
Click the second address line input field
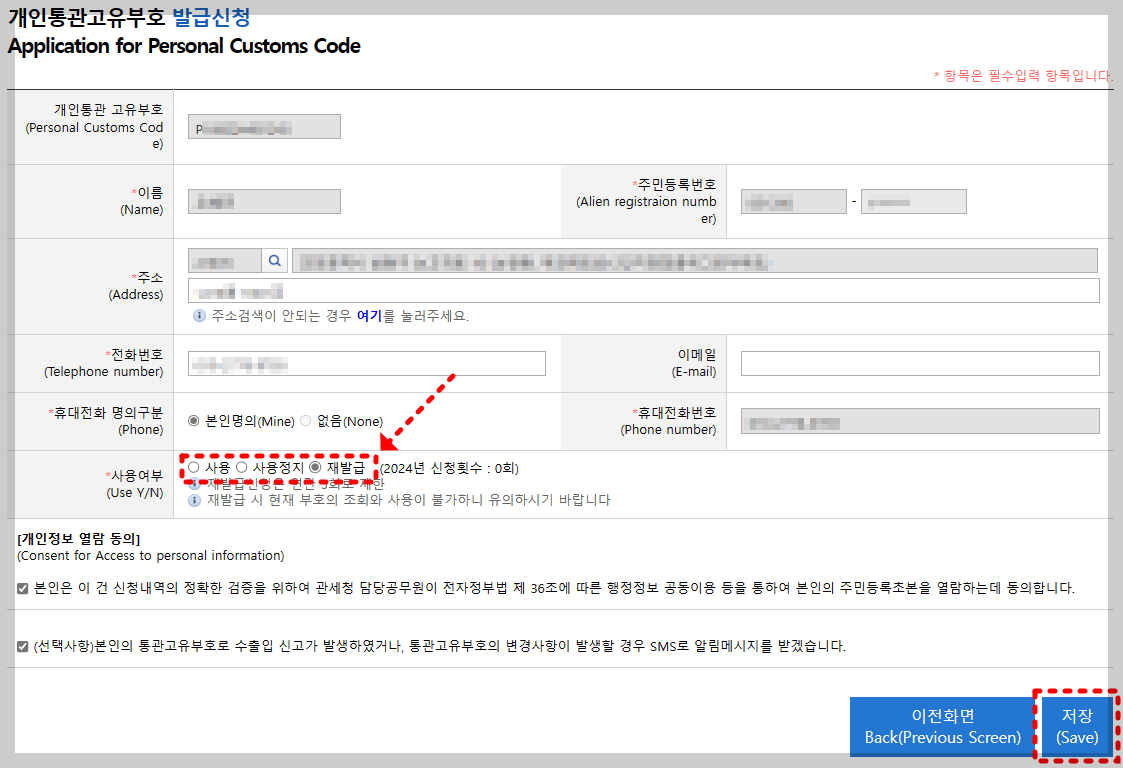(640, 291)
